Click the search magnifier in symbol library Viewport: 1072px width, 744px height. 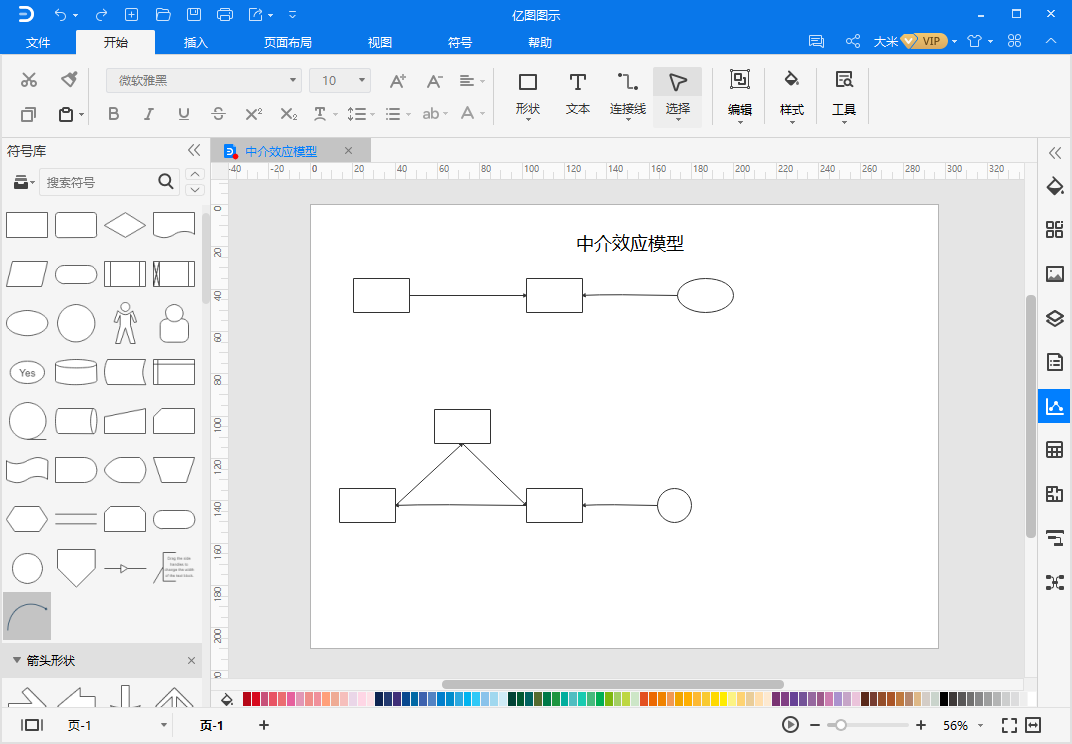pyautogui.click(x=165, y=181)
